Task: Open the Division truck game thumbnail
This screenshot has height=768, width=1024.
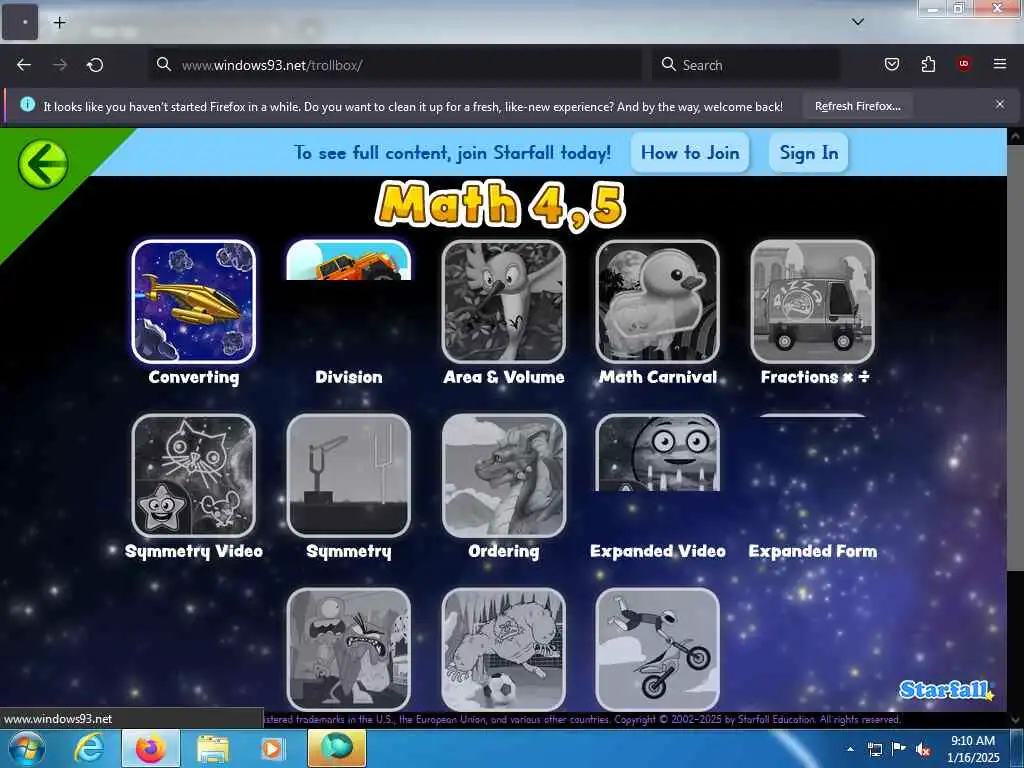Action: click(349, 260)
